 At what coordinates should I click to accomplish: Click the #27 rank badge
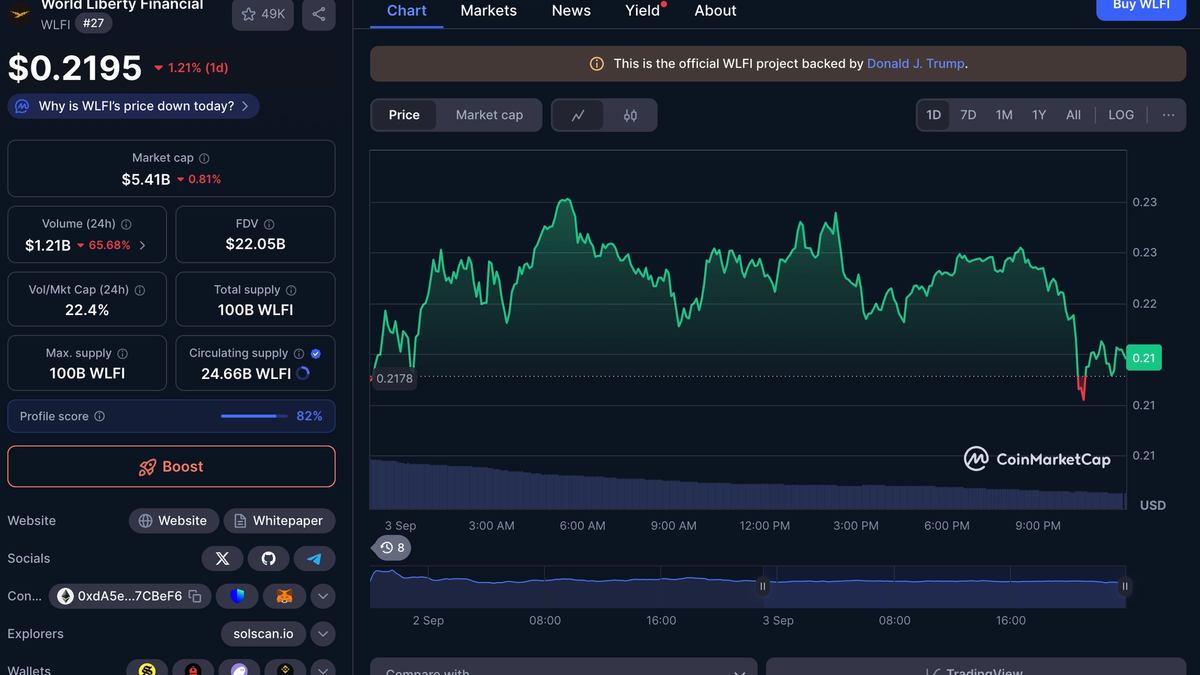point(93,23)
